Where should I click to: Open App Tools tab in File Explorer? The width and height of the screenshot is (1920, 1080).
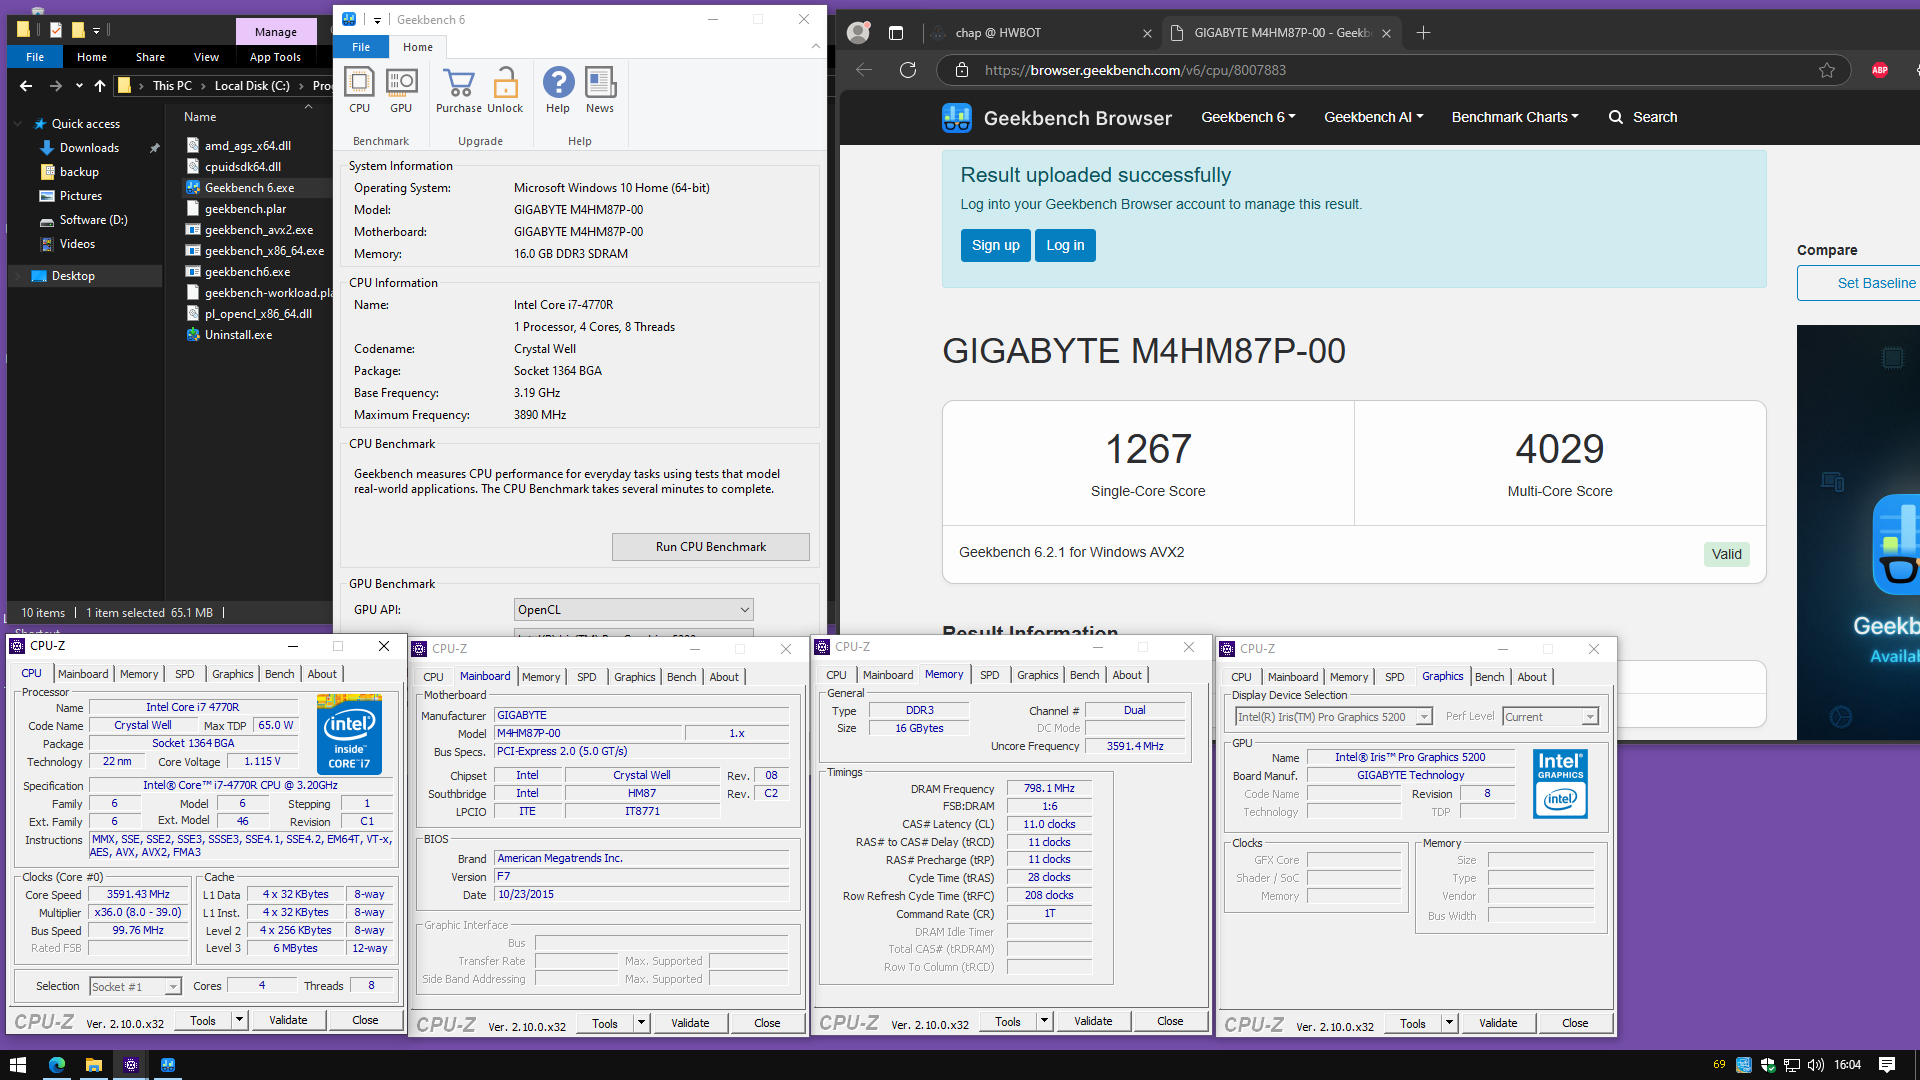click(x=275, y=57)
